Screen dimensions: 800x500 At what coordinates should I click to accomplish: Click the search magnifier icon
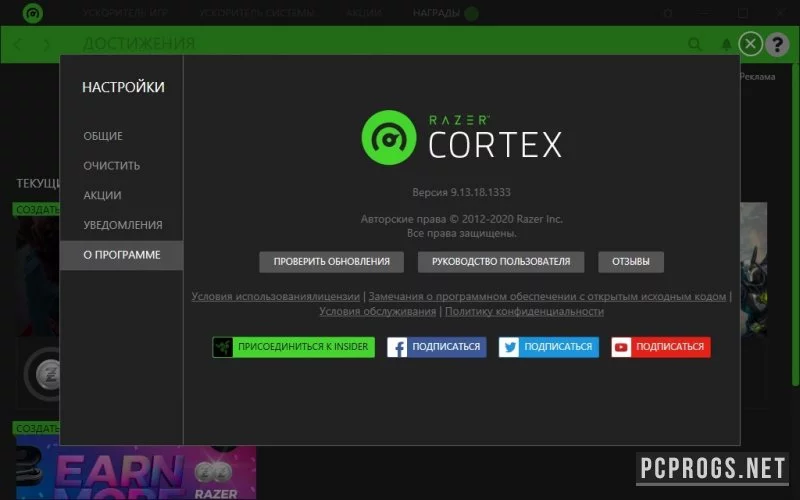[694, 44]
